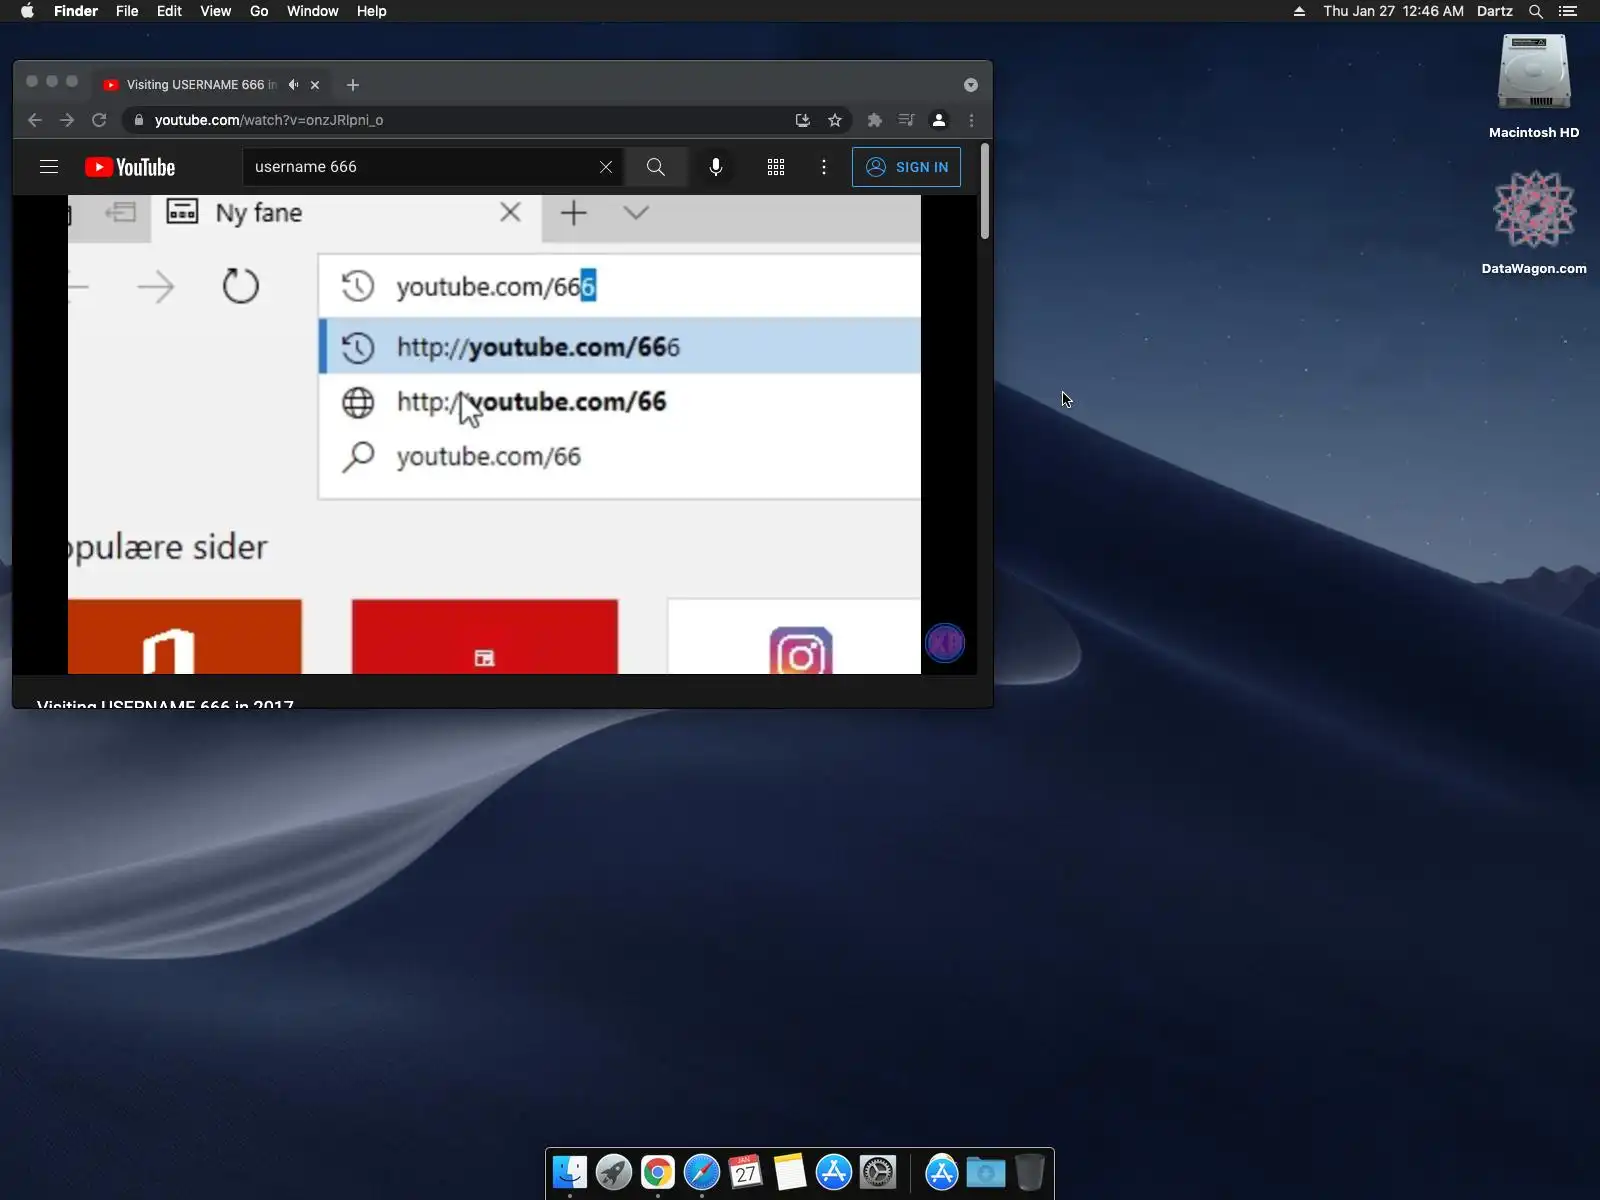Select the DataWagon.com desktop icon
Image resolution: width=1600 pixels, height=1200 pixels.
(x=1534, y=222)
